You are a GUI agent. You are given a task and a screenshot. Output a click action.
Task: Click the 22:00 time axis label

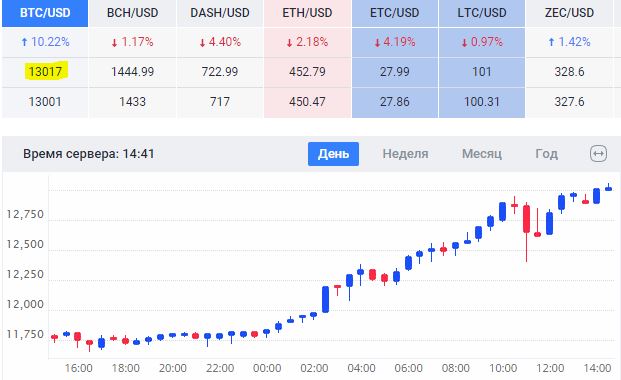coord(220,368)
